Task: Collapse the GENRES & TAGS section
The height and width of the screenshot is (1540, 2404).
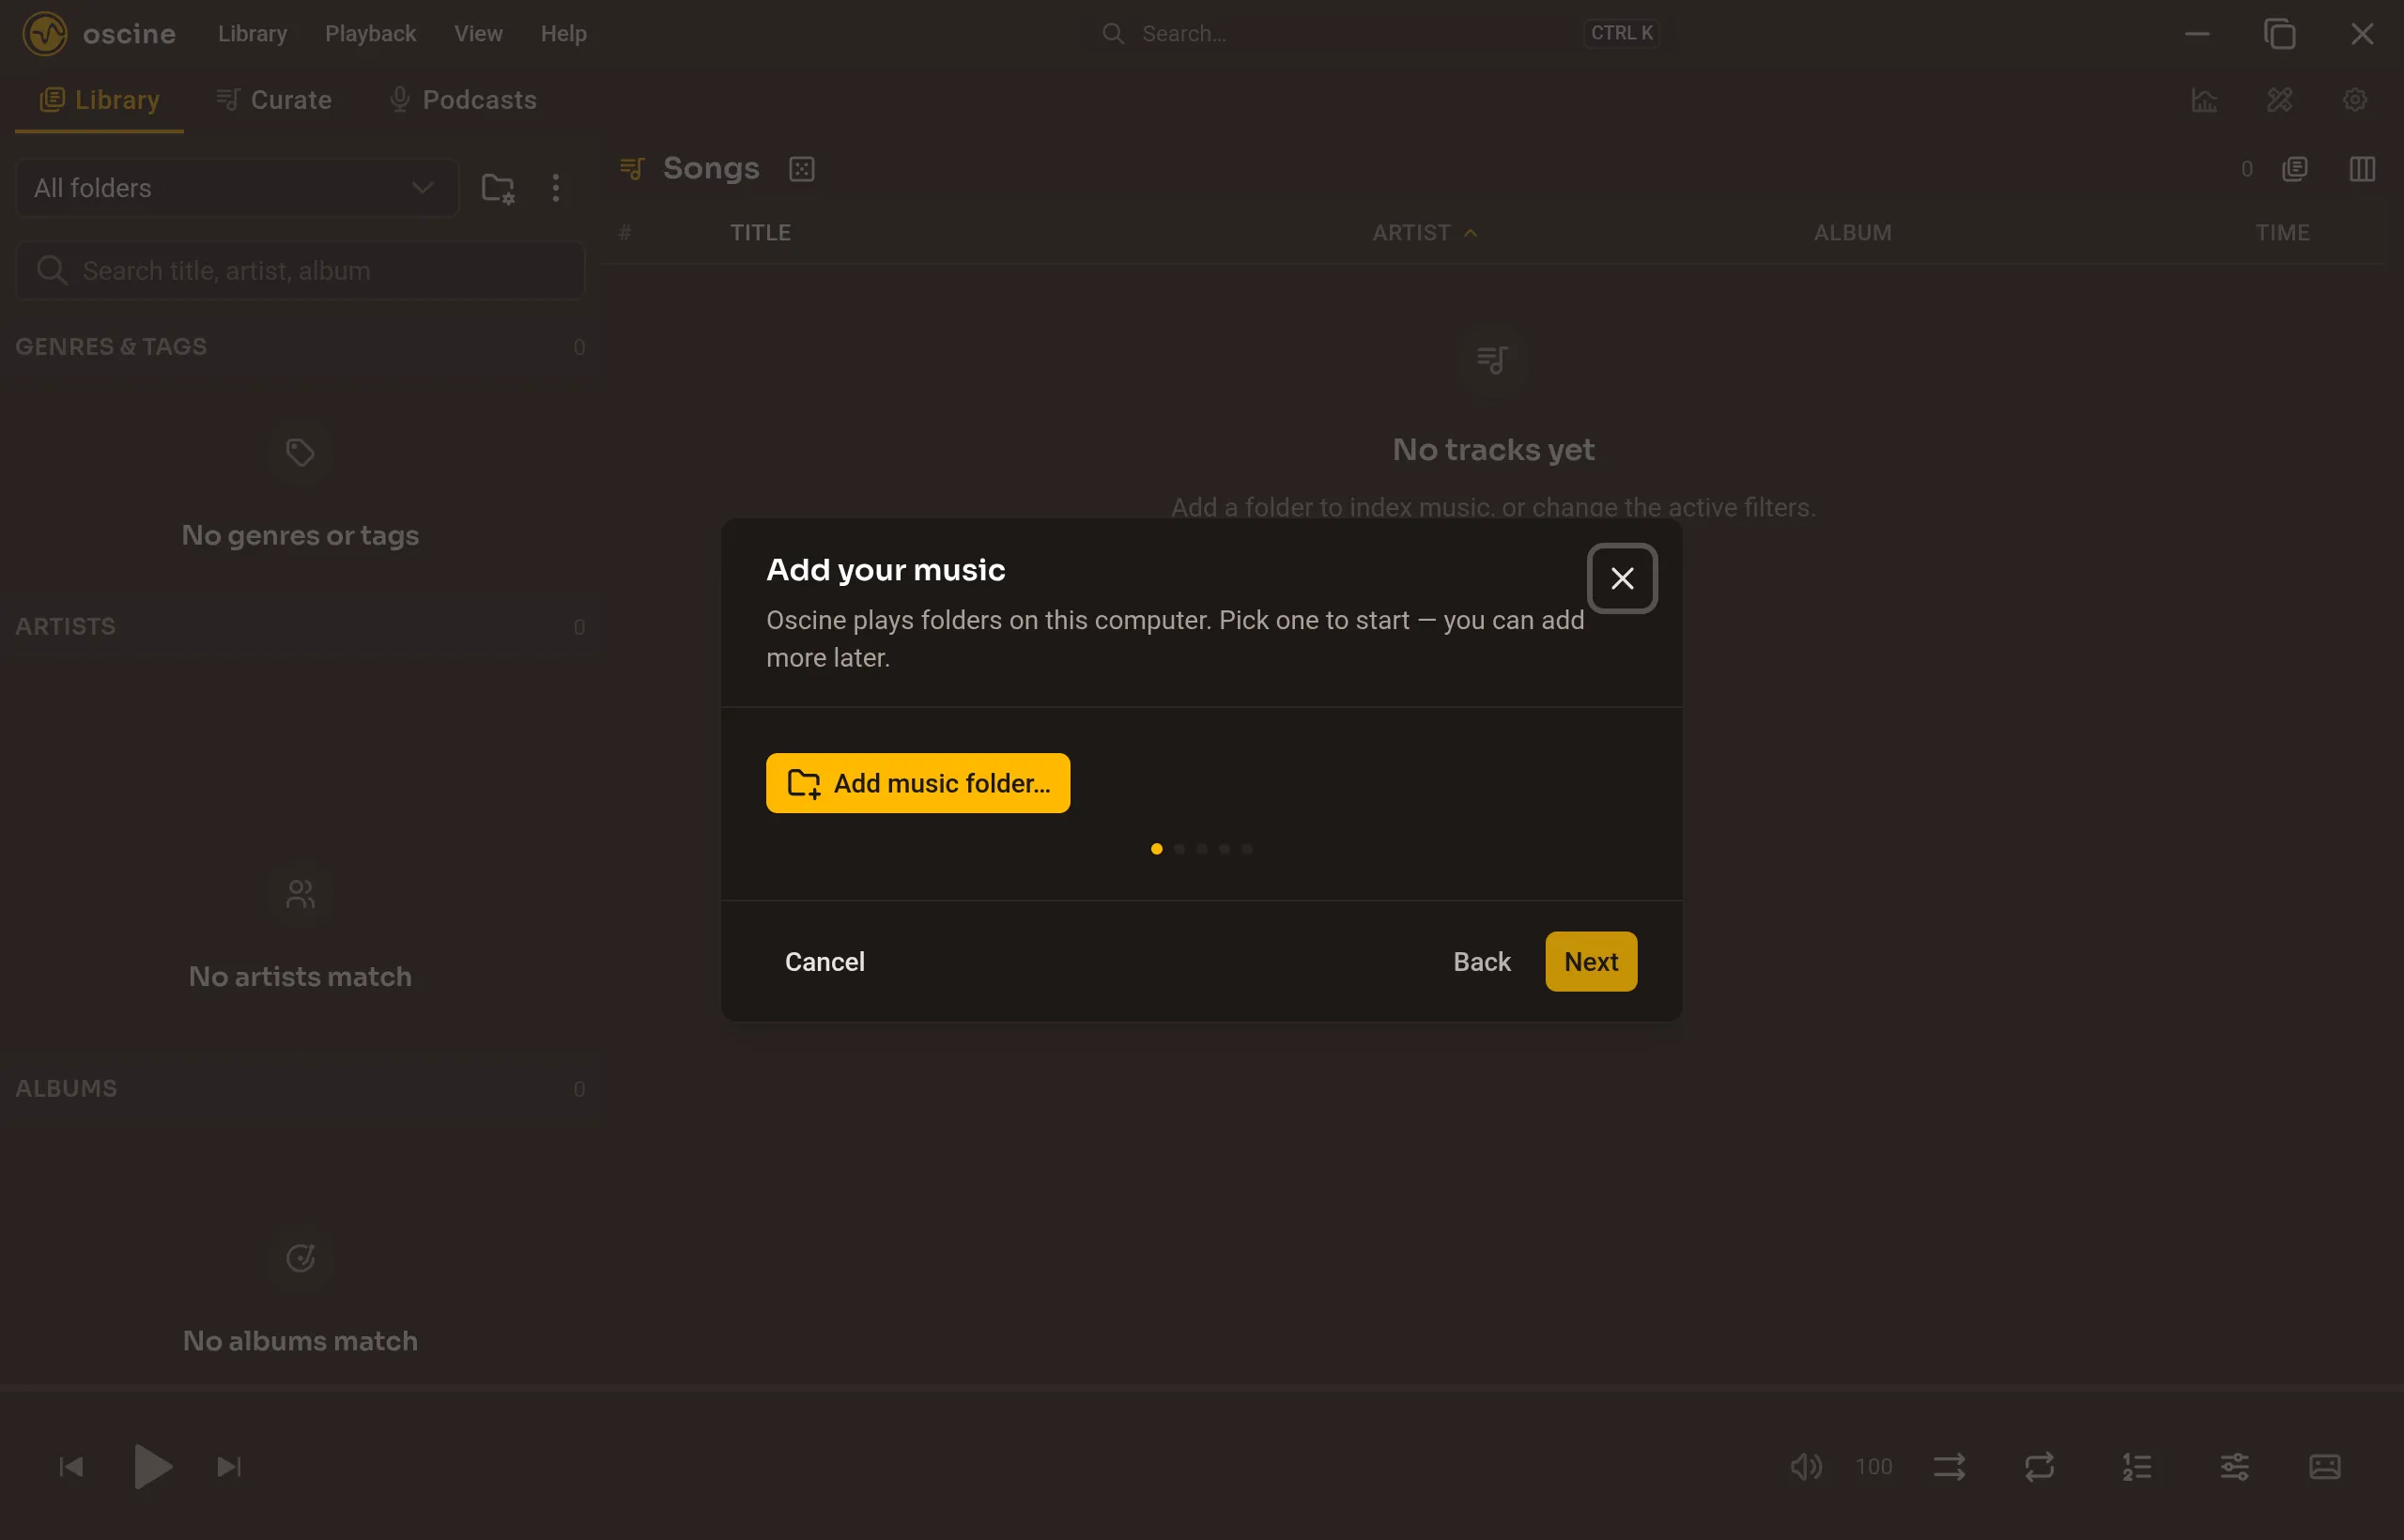Action: coord(300,347)
